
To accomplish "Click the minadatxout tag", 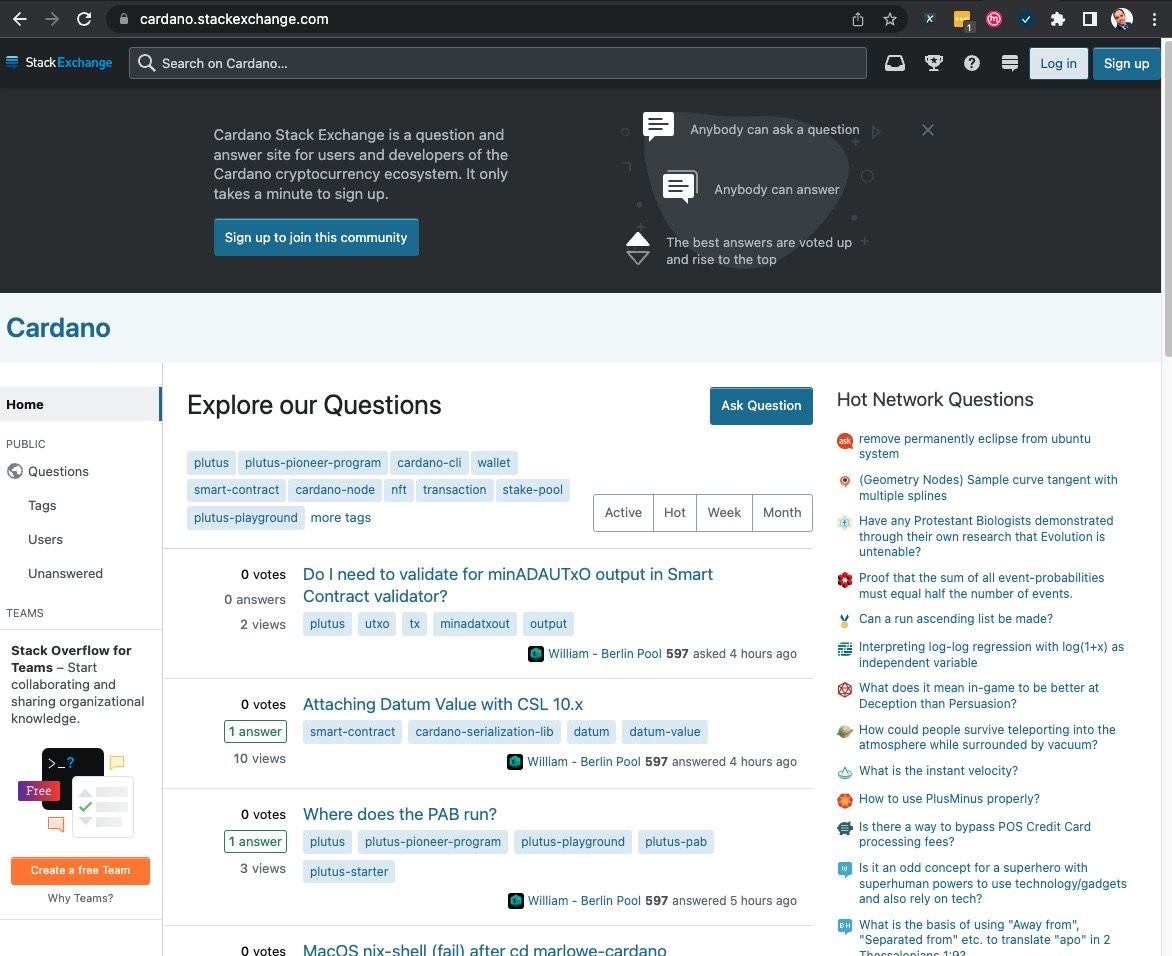I will click(x=475, y=623).
